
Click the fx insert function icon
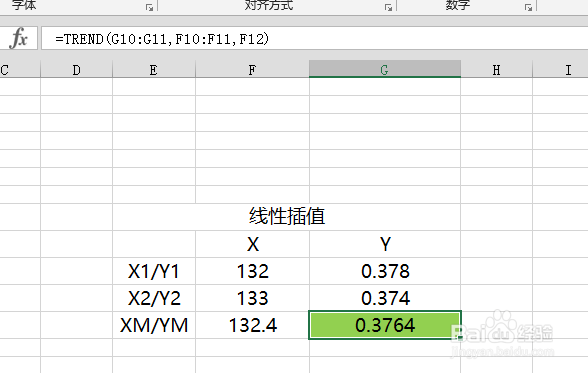tap(19, 38)
